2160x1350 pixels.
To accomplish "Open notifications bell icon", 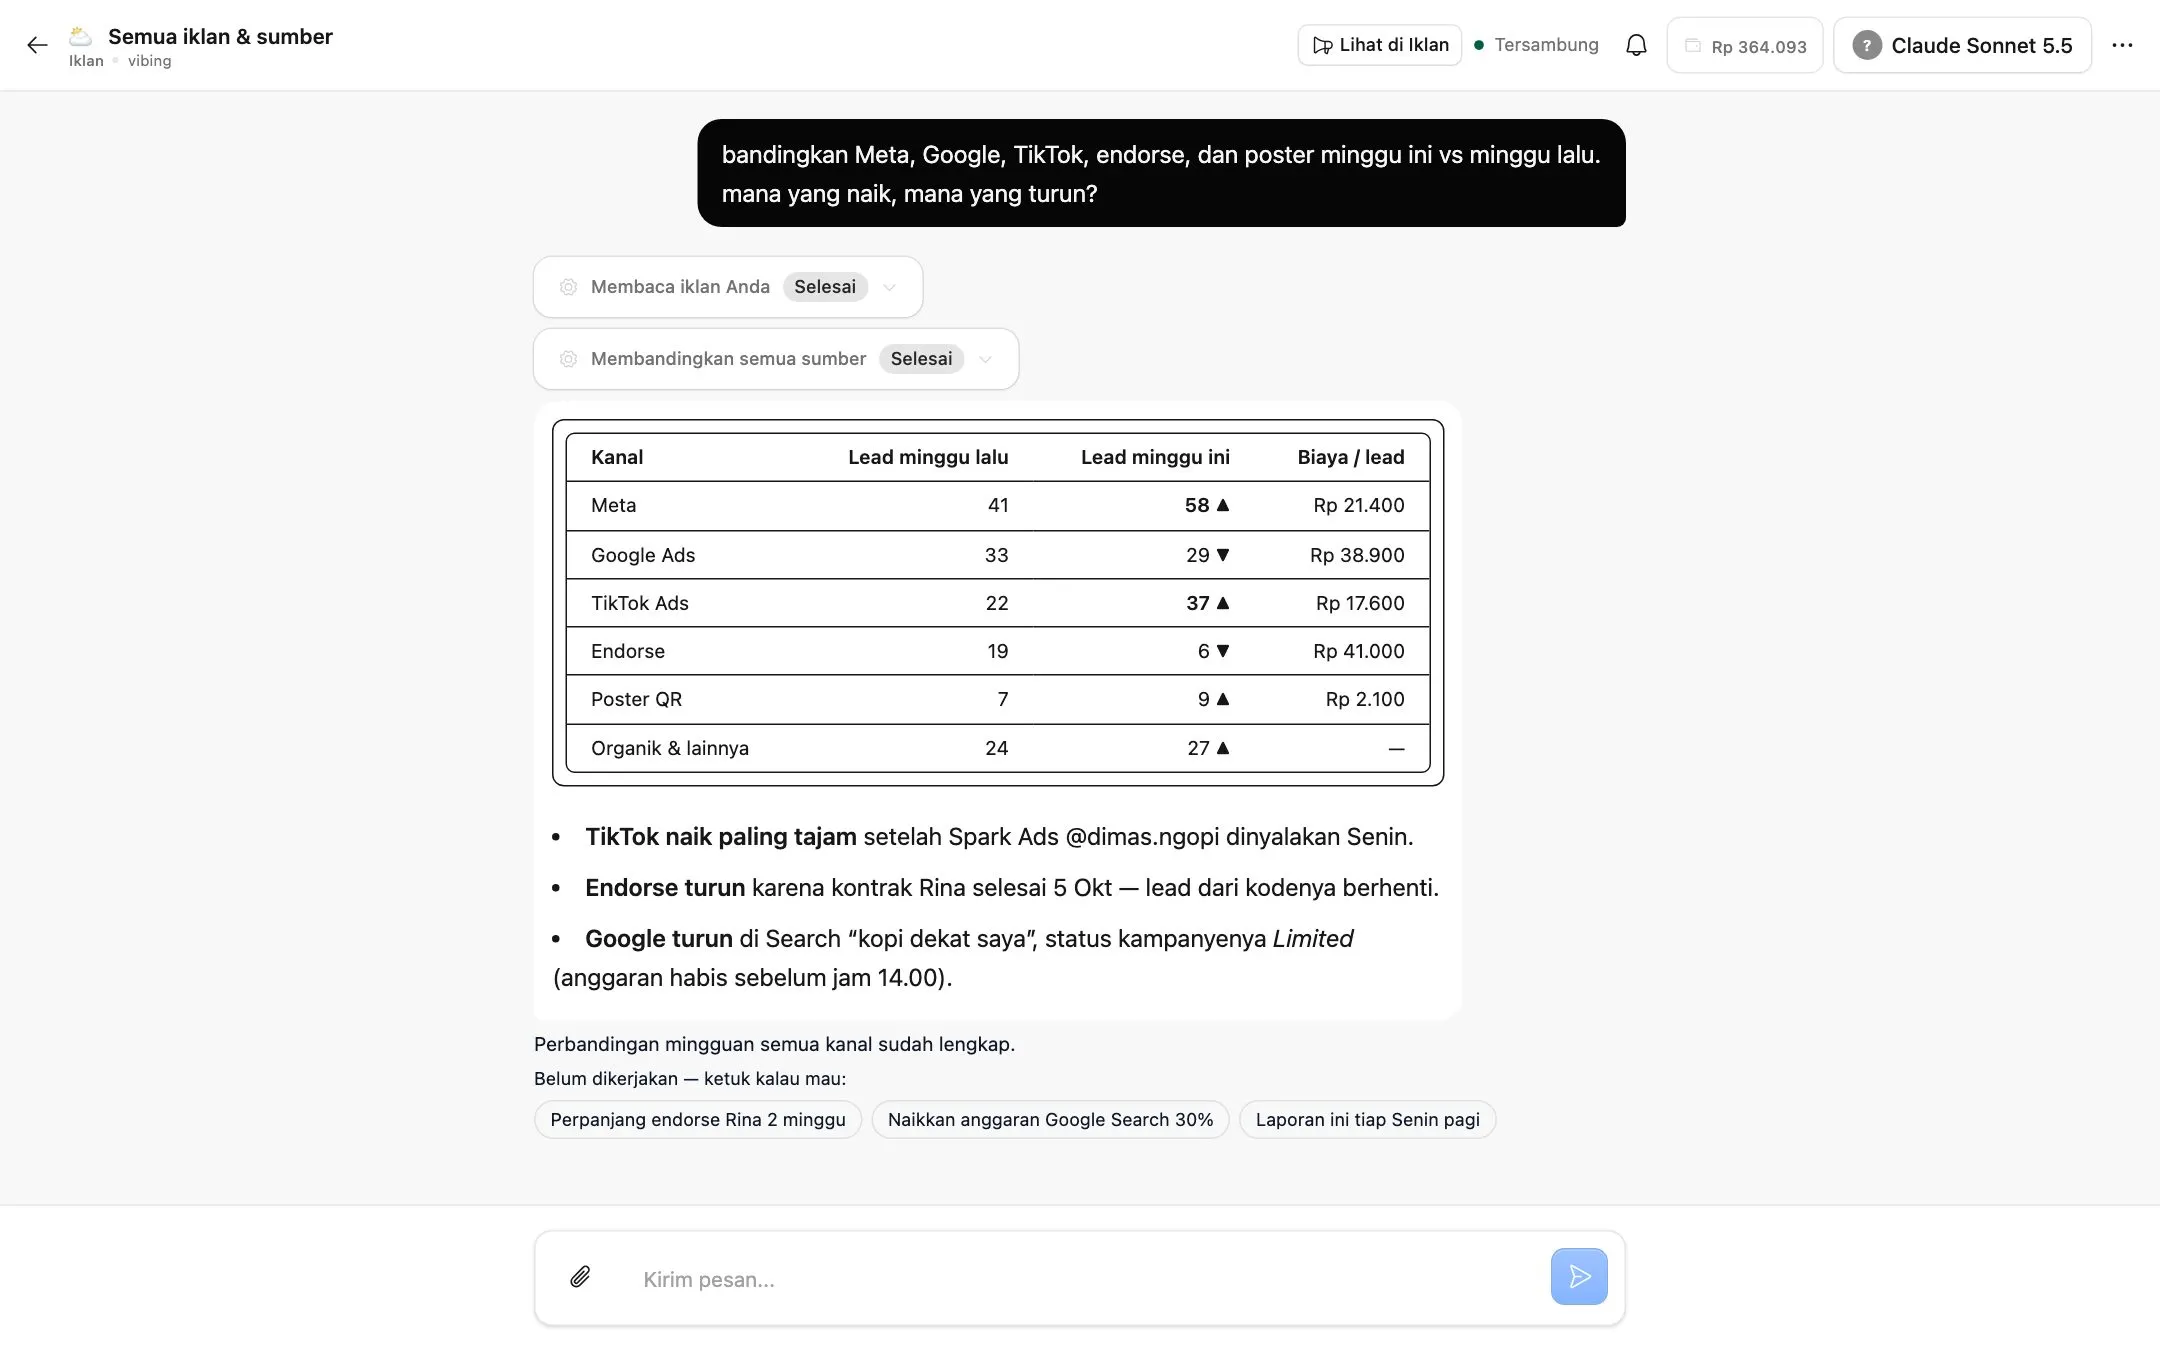I will 1636,45.
